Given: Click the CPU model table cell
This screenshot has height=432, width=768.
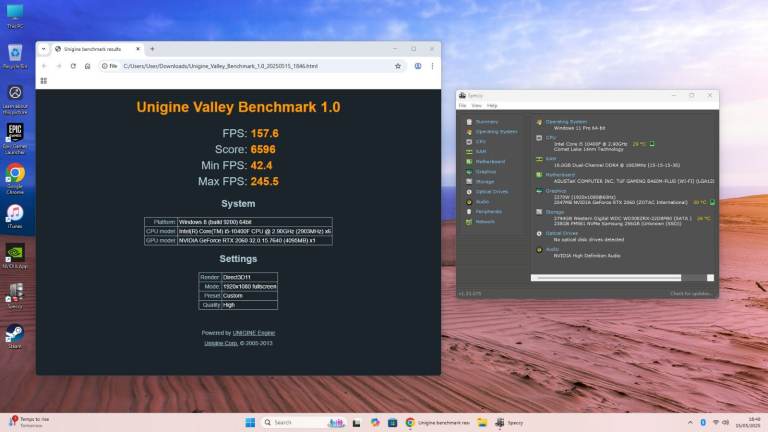Looking at the screenshot, I should coord(255,231).
